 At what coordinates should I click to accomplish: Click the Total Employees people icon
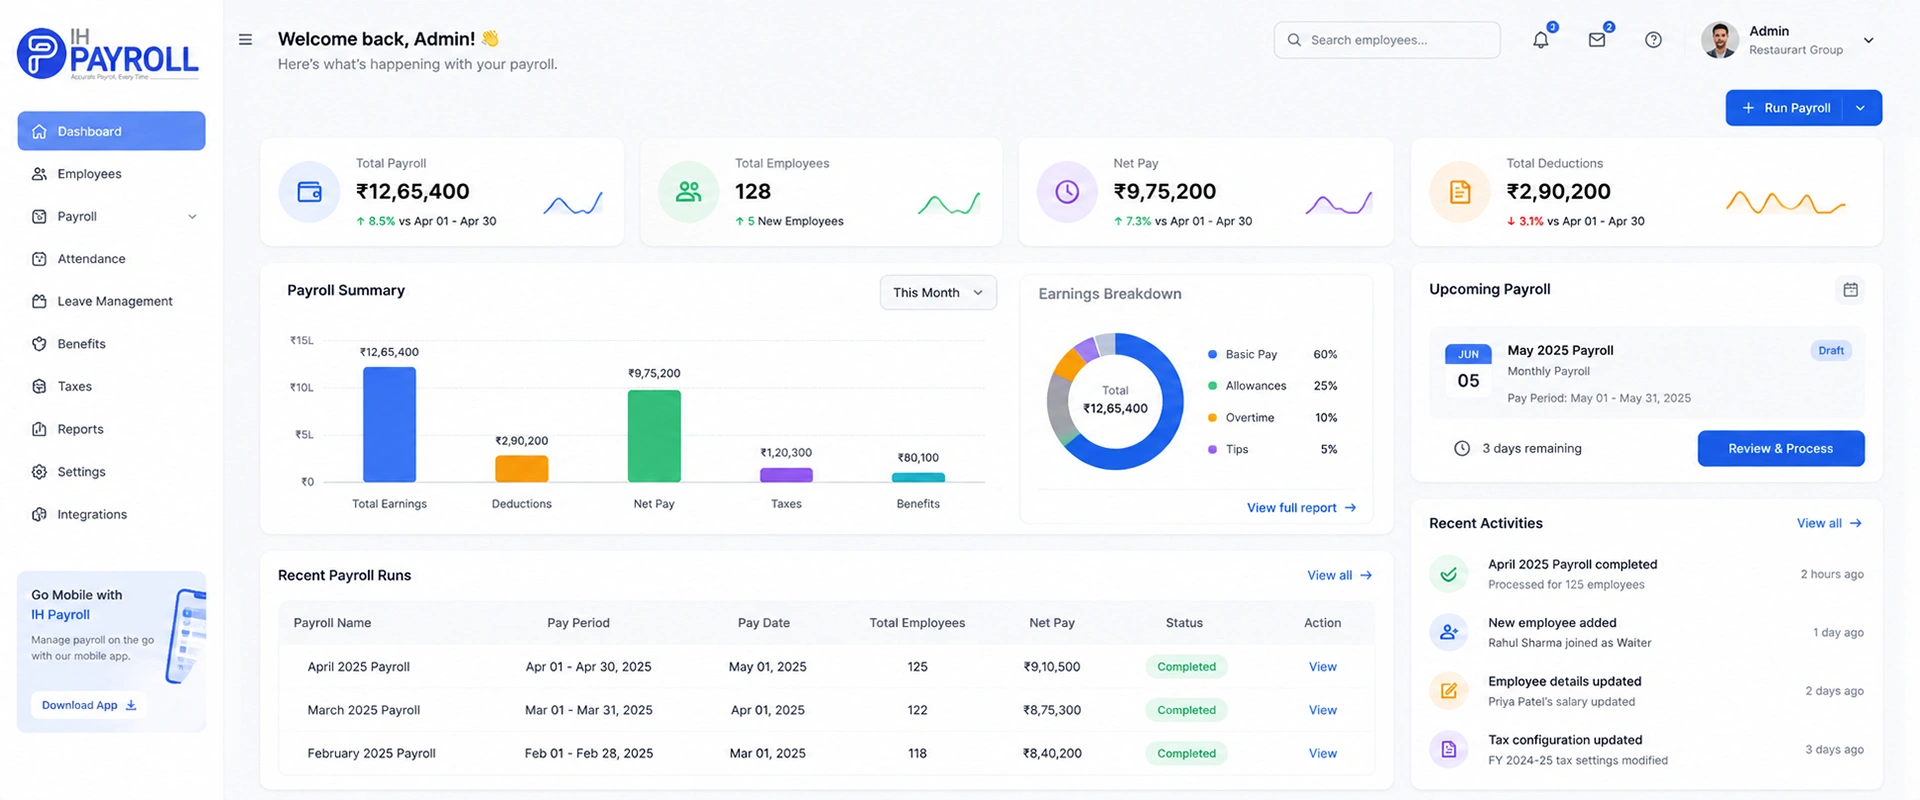coord(689,191)
